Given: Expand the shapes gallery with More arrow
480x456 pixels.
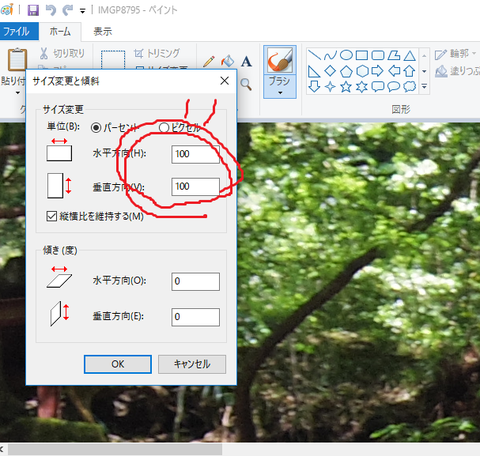Looking at the screenshot, I should 424,87.
